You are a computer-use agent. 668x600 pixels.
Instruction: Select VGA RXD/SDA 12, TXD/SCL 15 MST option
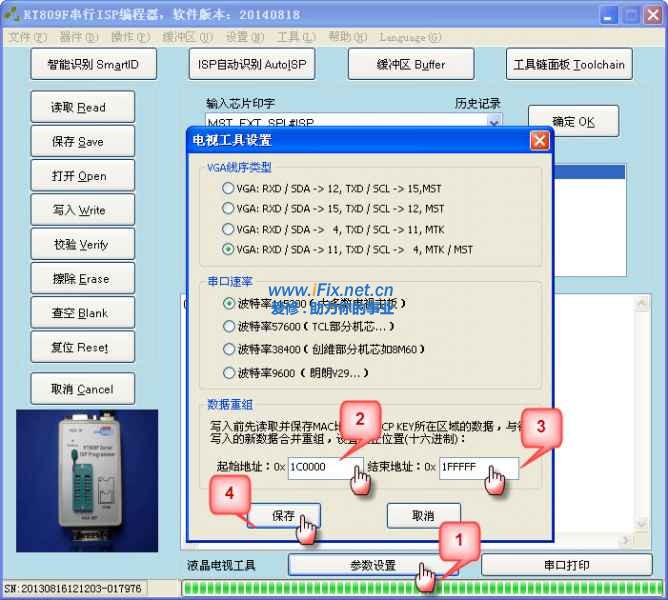point(229,188)
